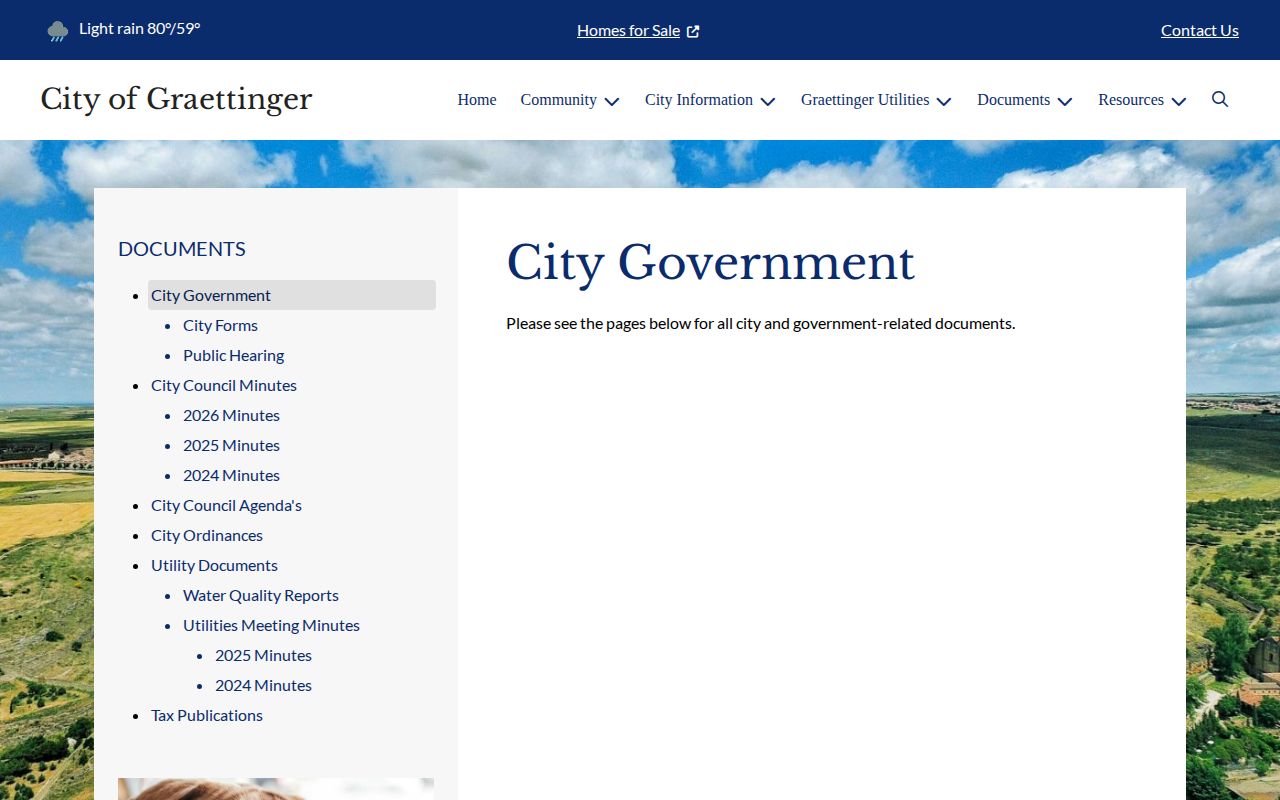Open the Documents menu in the navigation bar

click(x=1014, y=100)
